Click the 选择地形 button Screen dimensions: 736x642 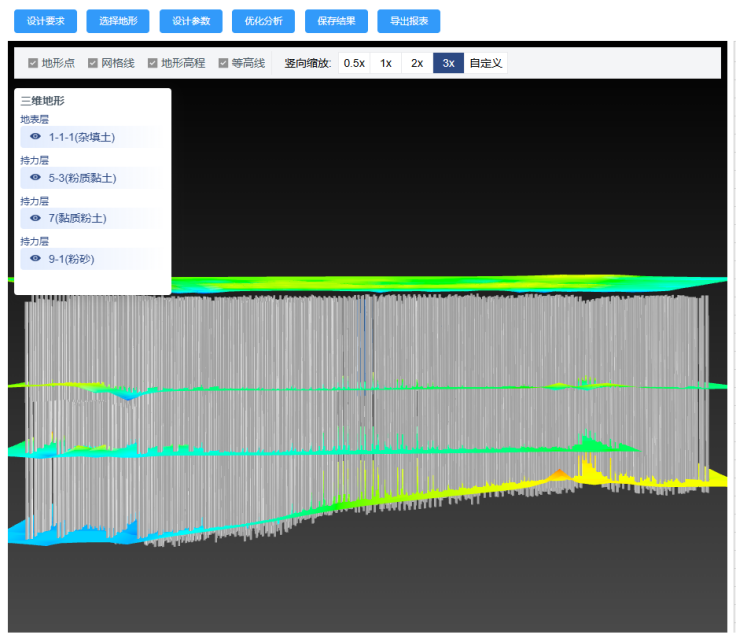118,21
